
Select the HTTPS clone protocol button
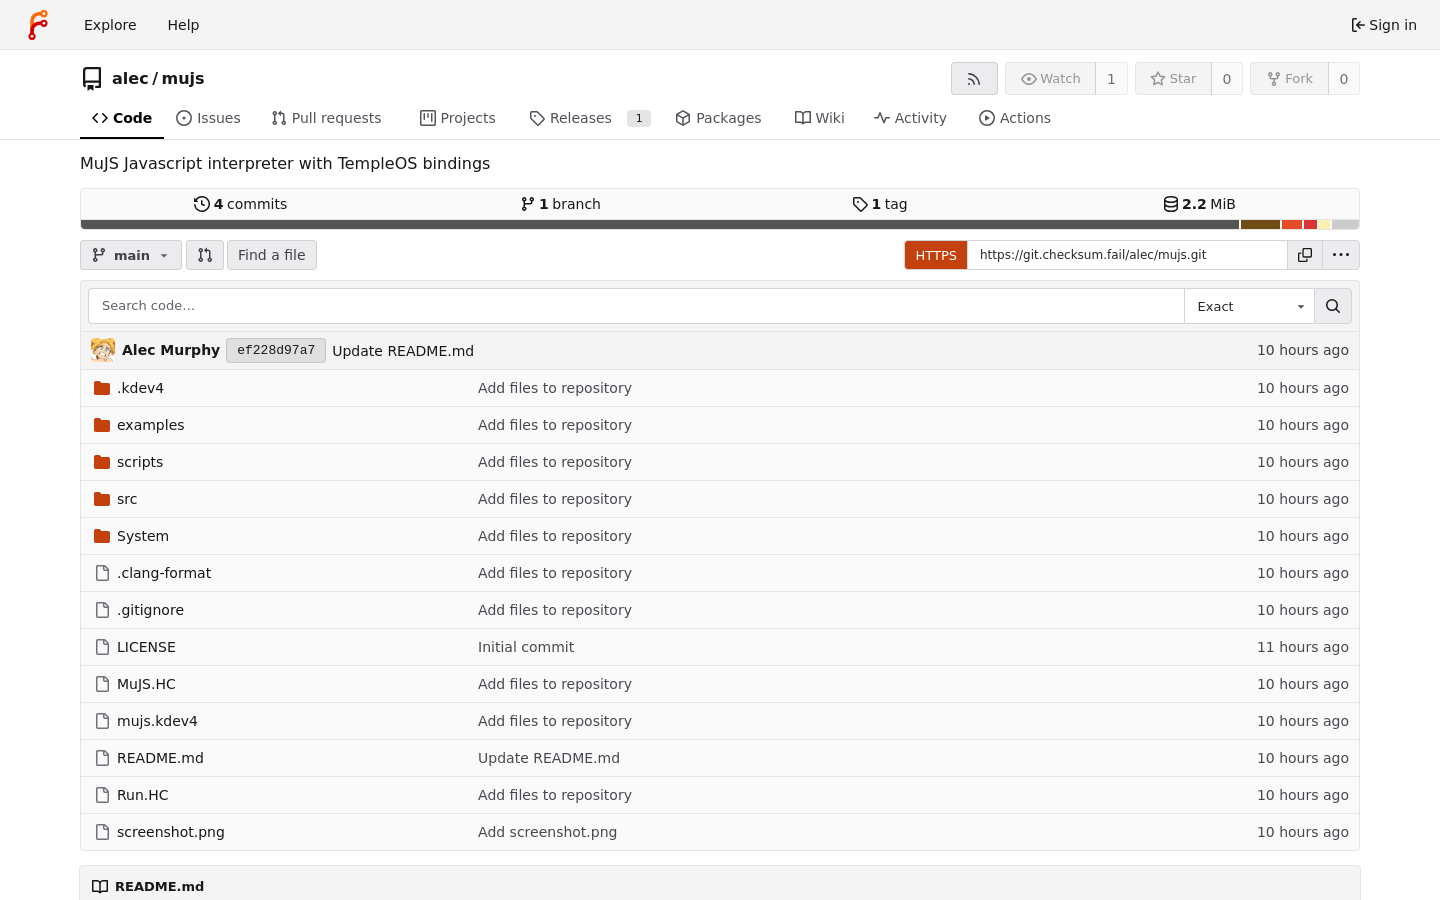(936, 255)
